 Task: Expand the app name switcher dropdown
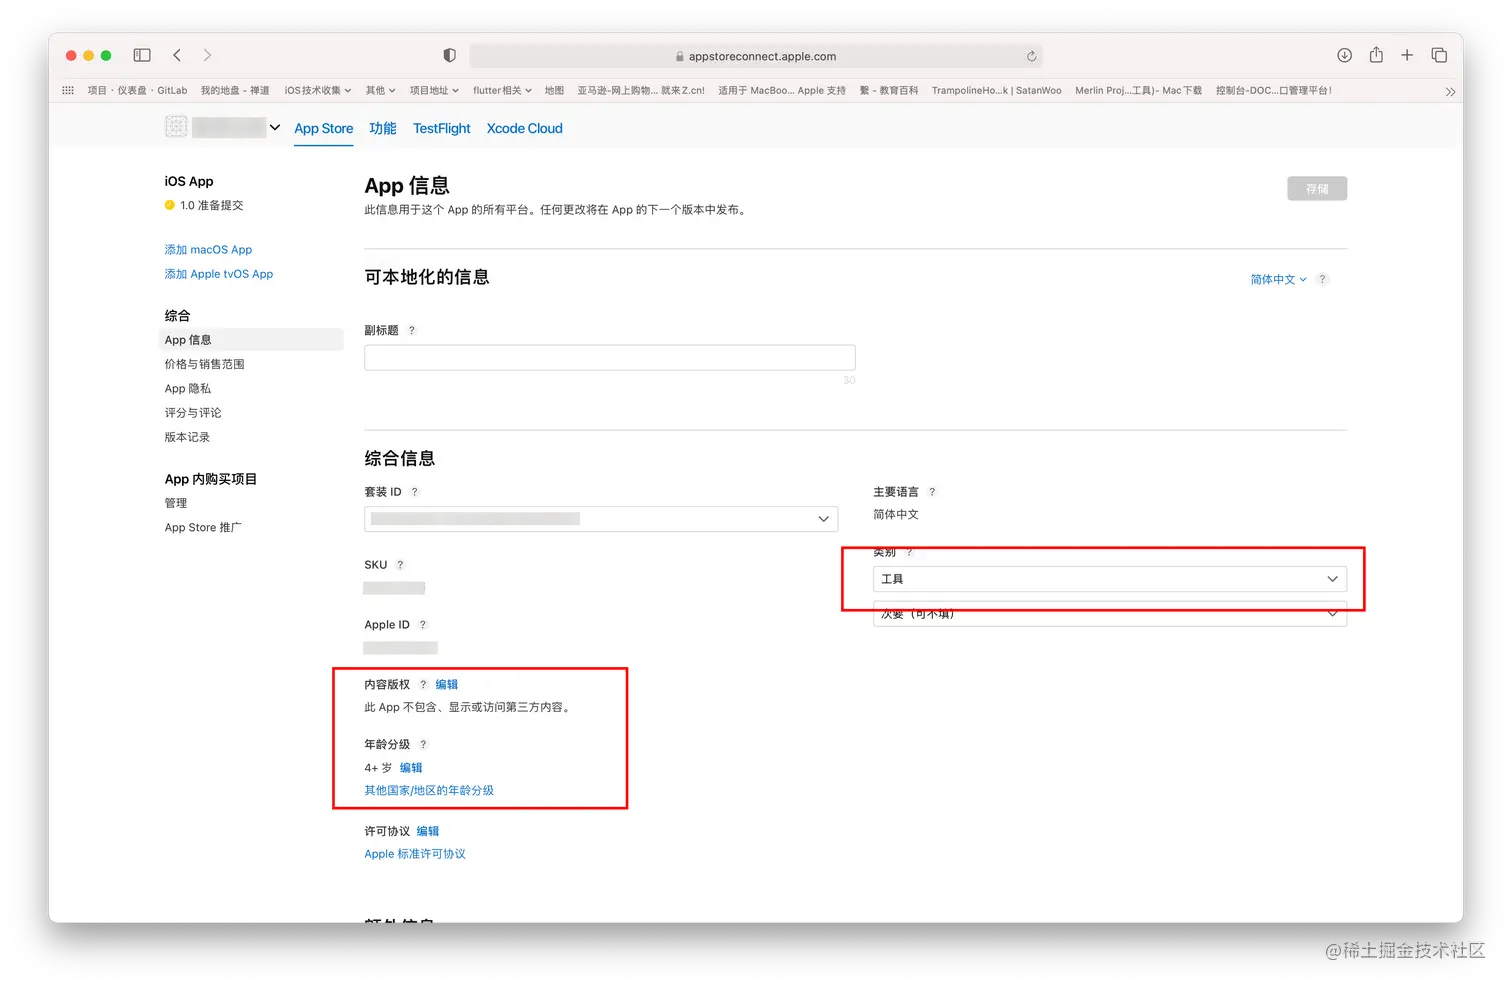tap(274, 127)
